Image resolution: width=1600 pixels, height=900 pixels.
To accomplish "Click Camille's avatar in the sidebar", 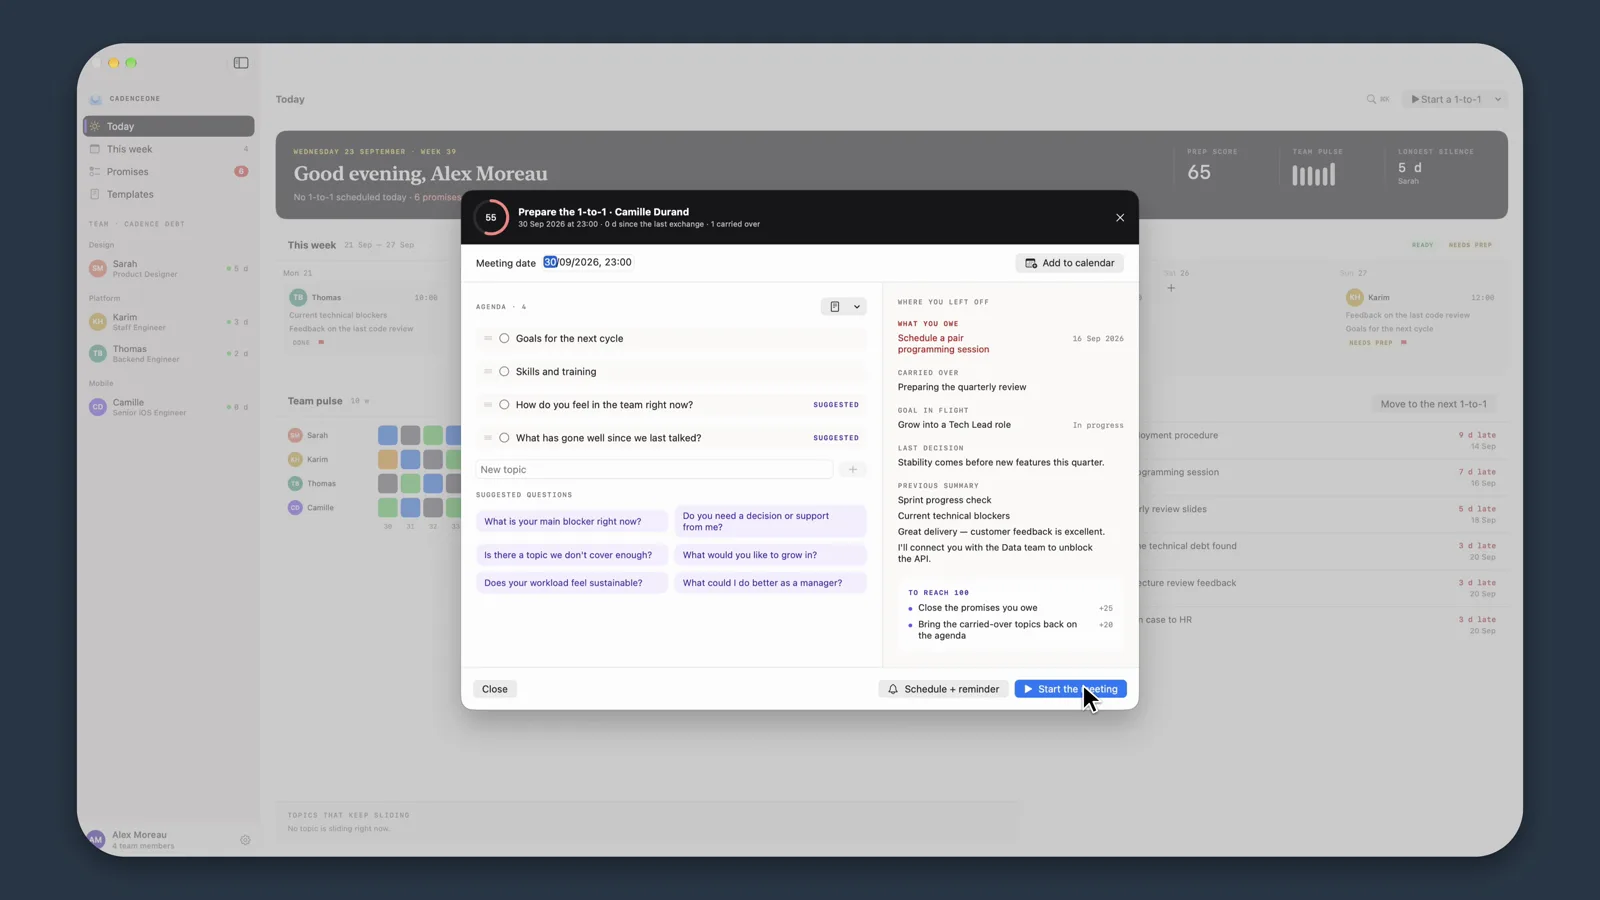I will (97, 407).
